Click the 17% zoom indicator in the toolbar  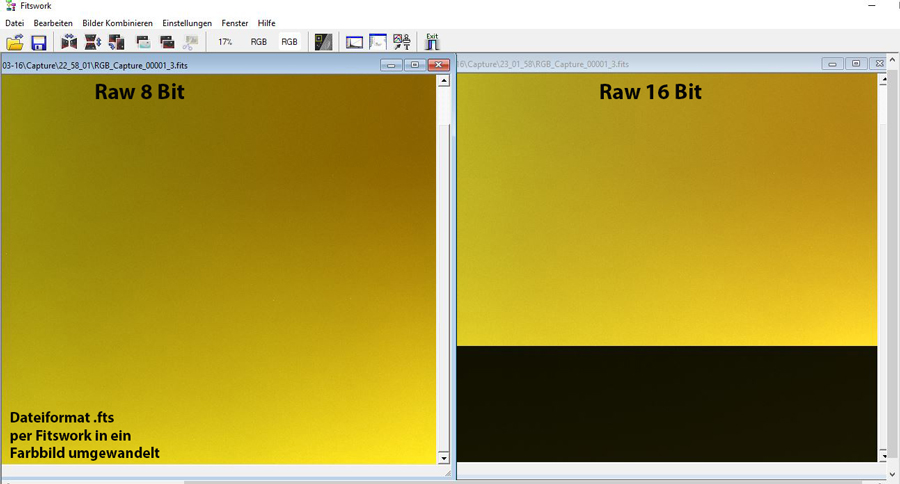[225, 42]
